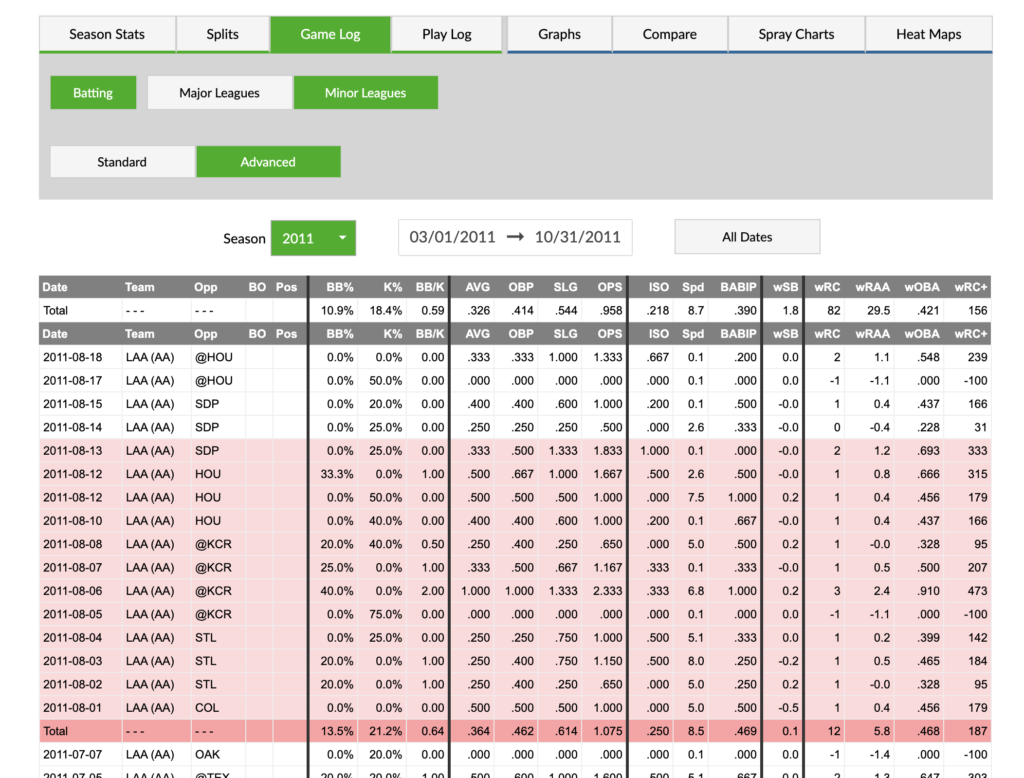
Task: Click the start date field 03/01/2011
Action: click(451, 237)
